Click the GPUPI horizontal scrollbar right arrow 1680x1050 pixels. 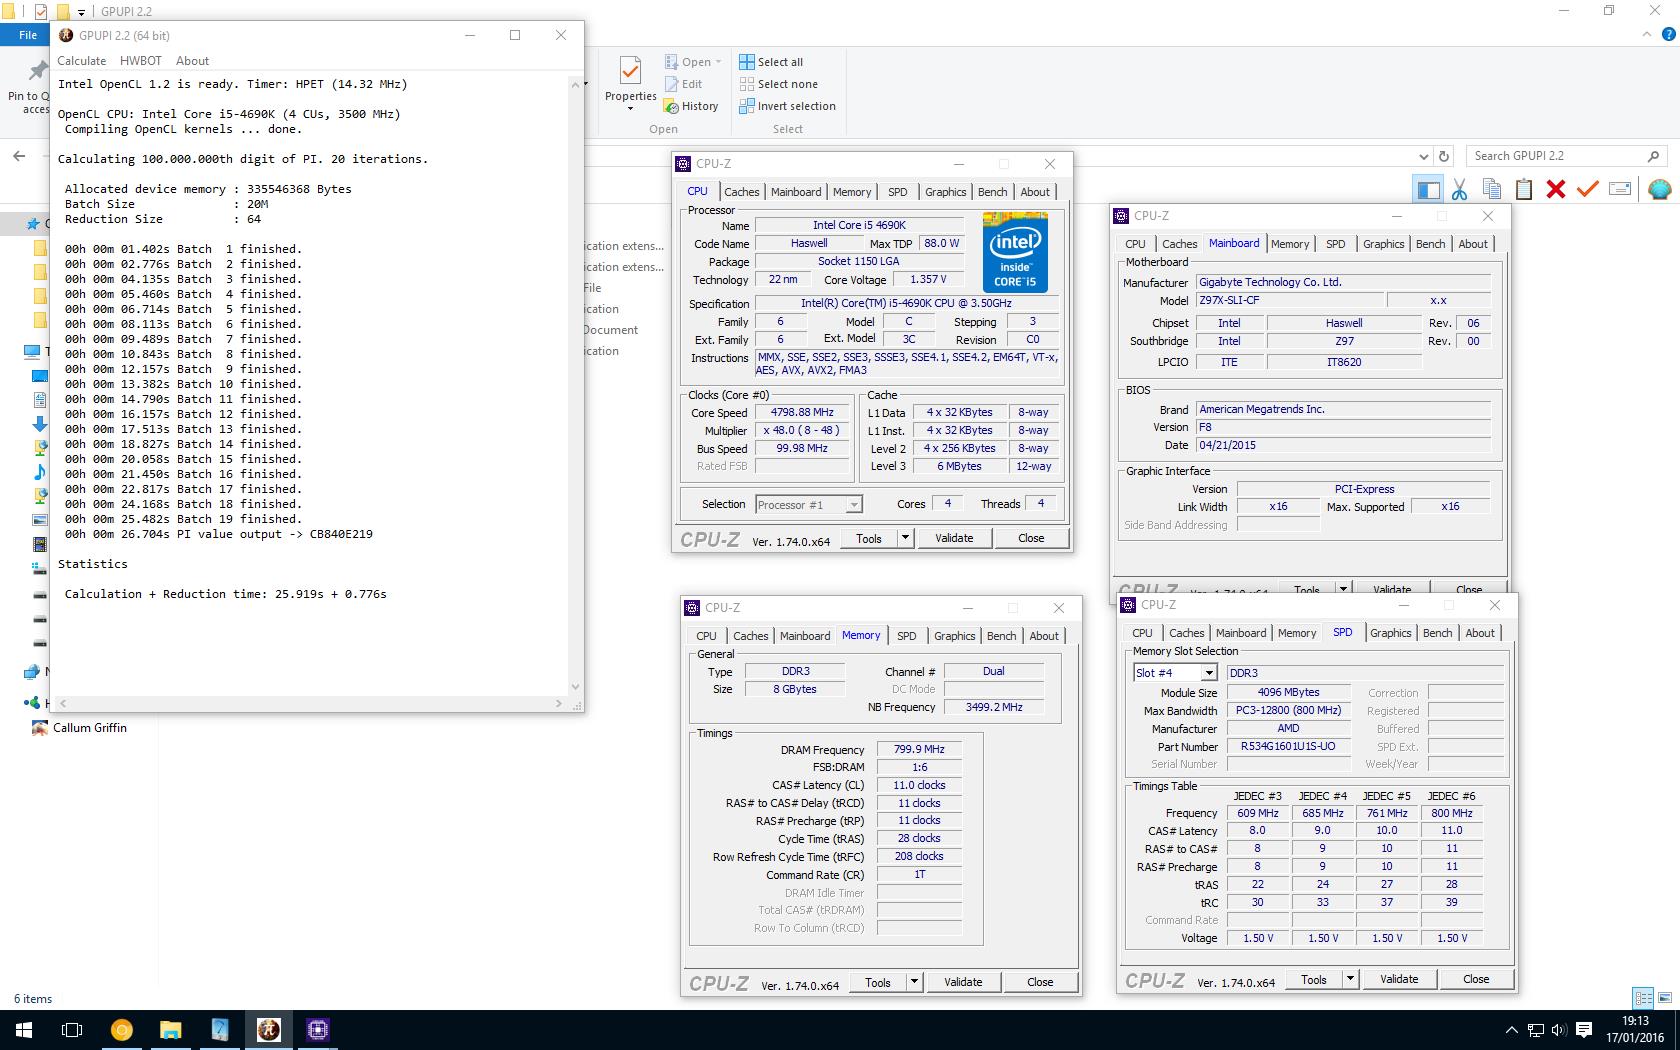[x=558, y=703]
